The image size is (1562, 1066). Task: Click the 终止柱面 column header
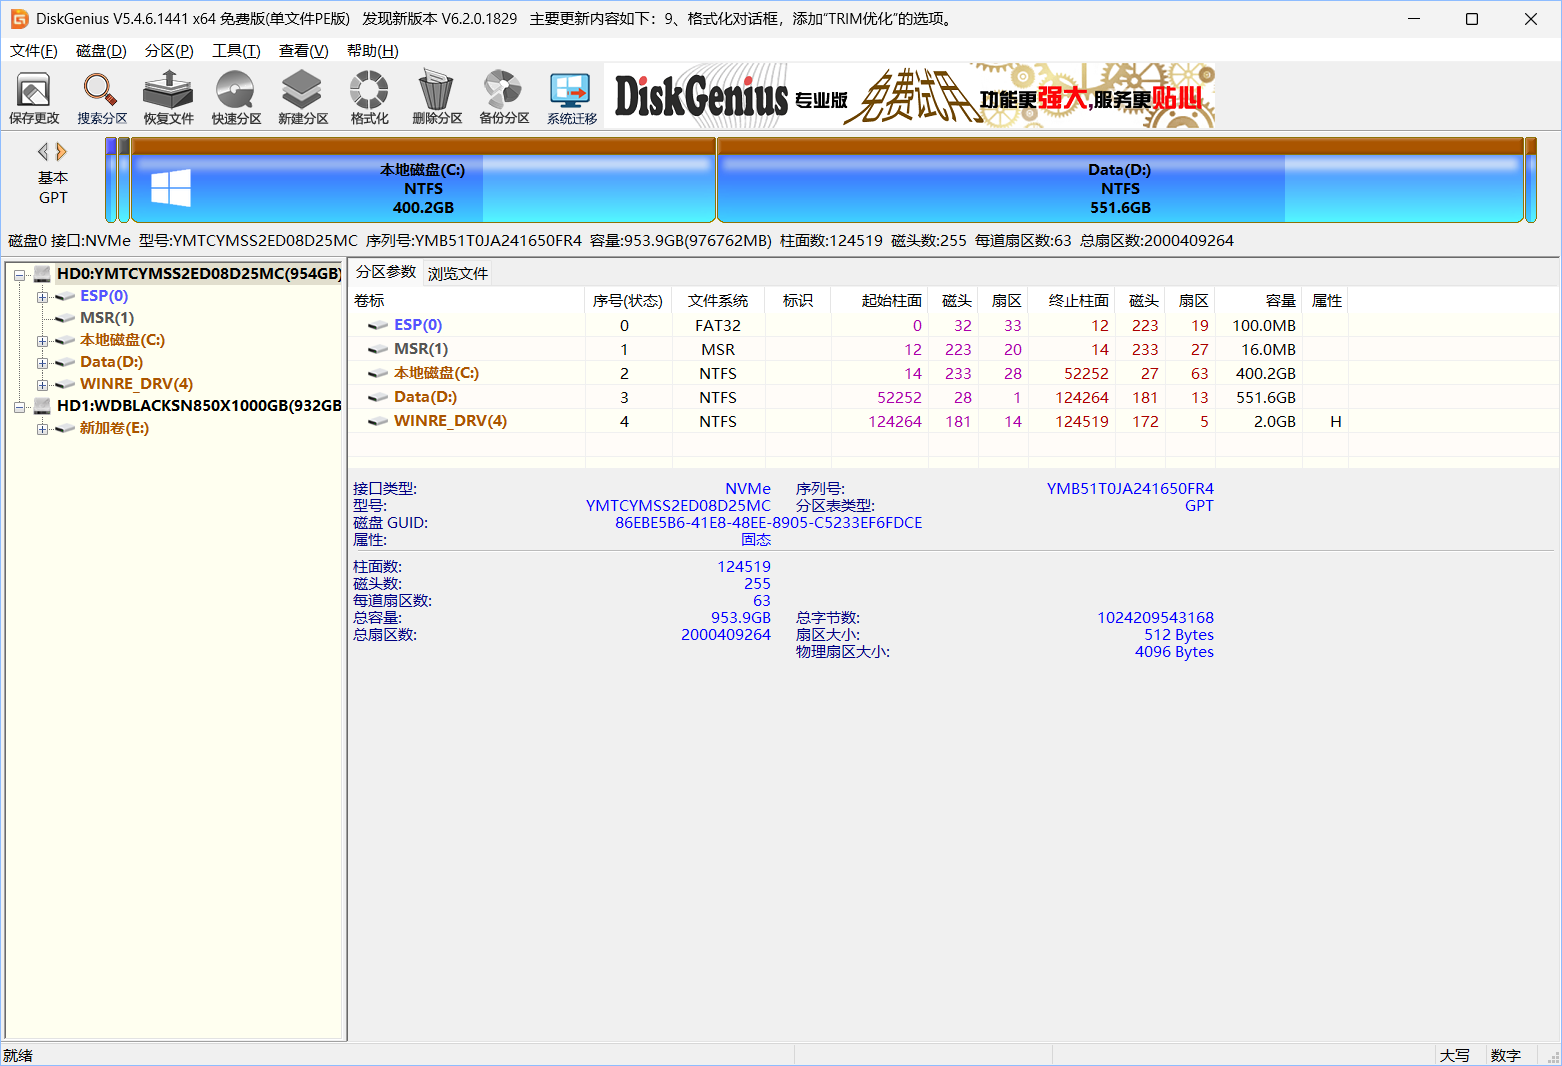click(x=1072, y=300)
